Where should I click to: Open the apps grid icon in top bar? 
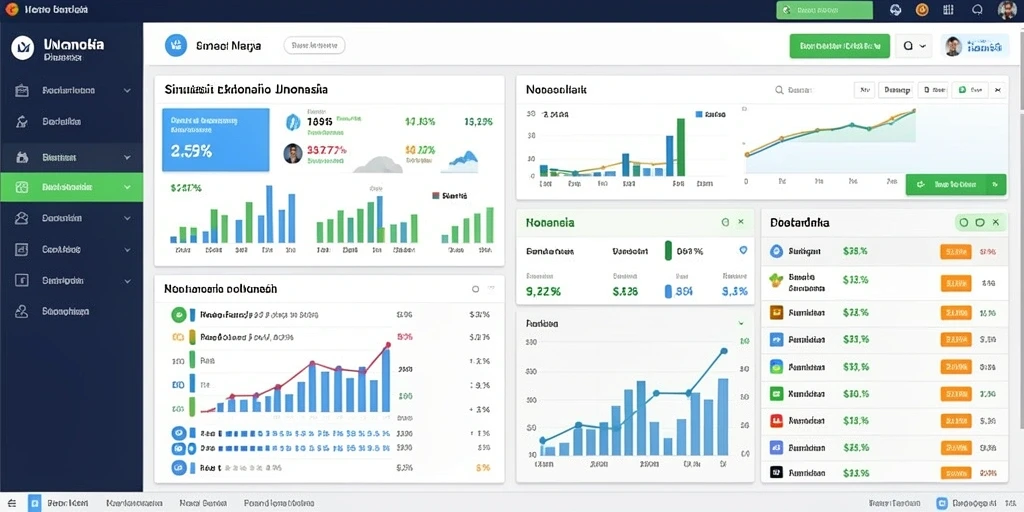click(x=949, y=10)
